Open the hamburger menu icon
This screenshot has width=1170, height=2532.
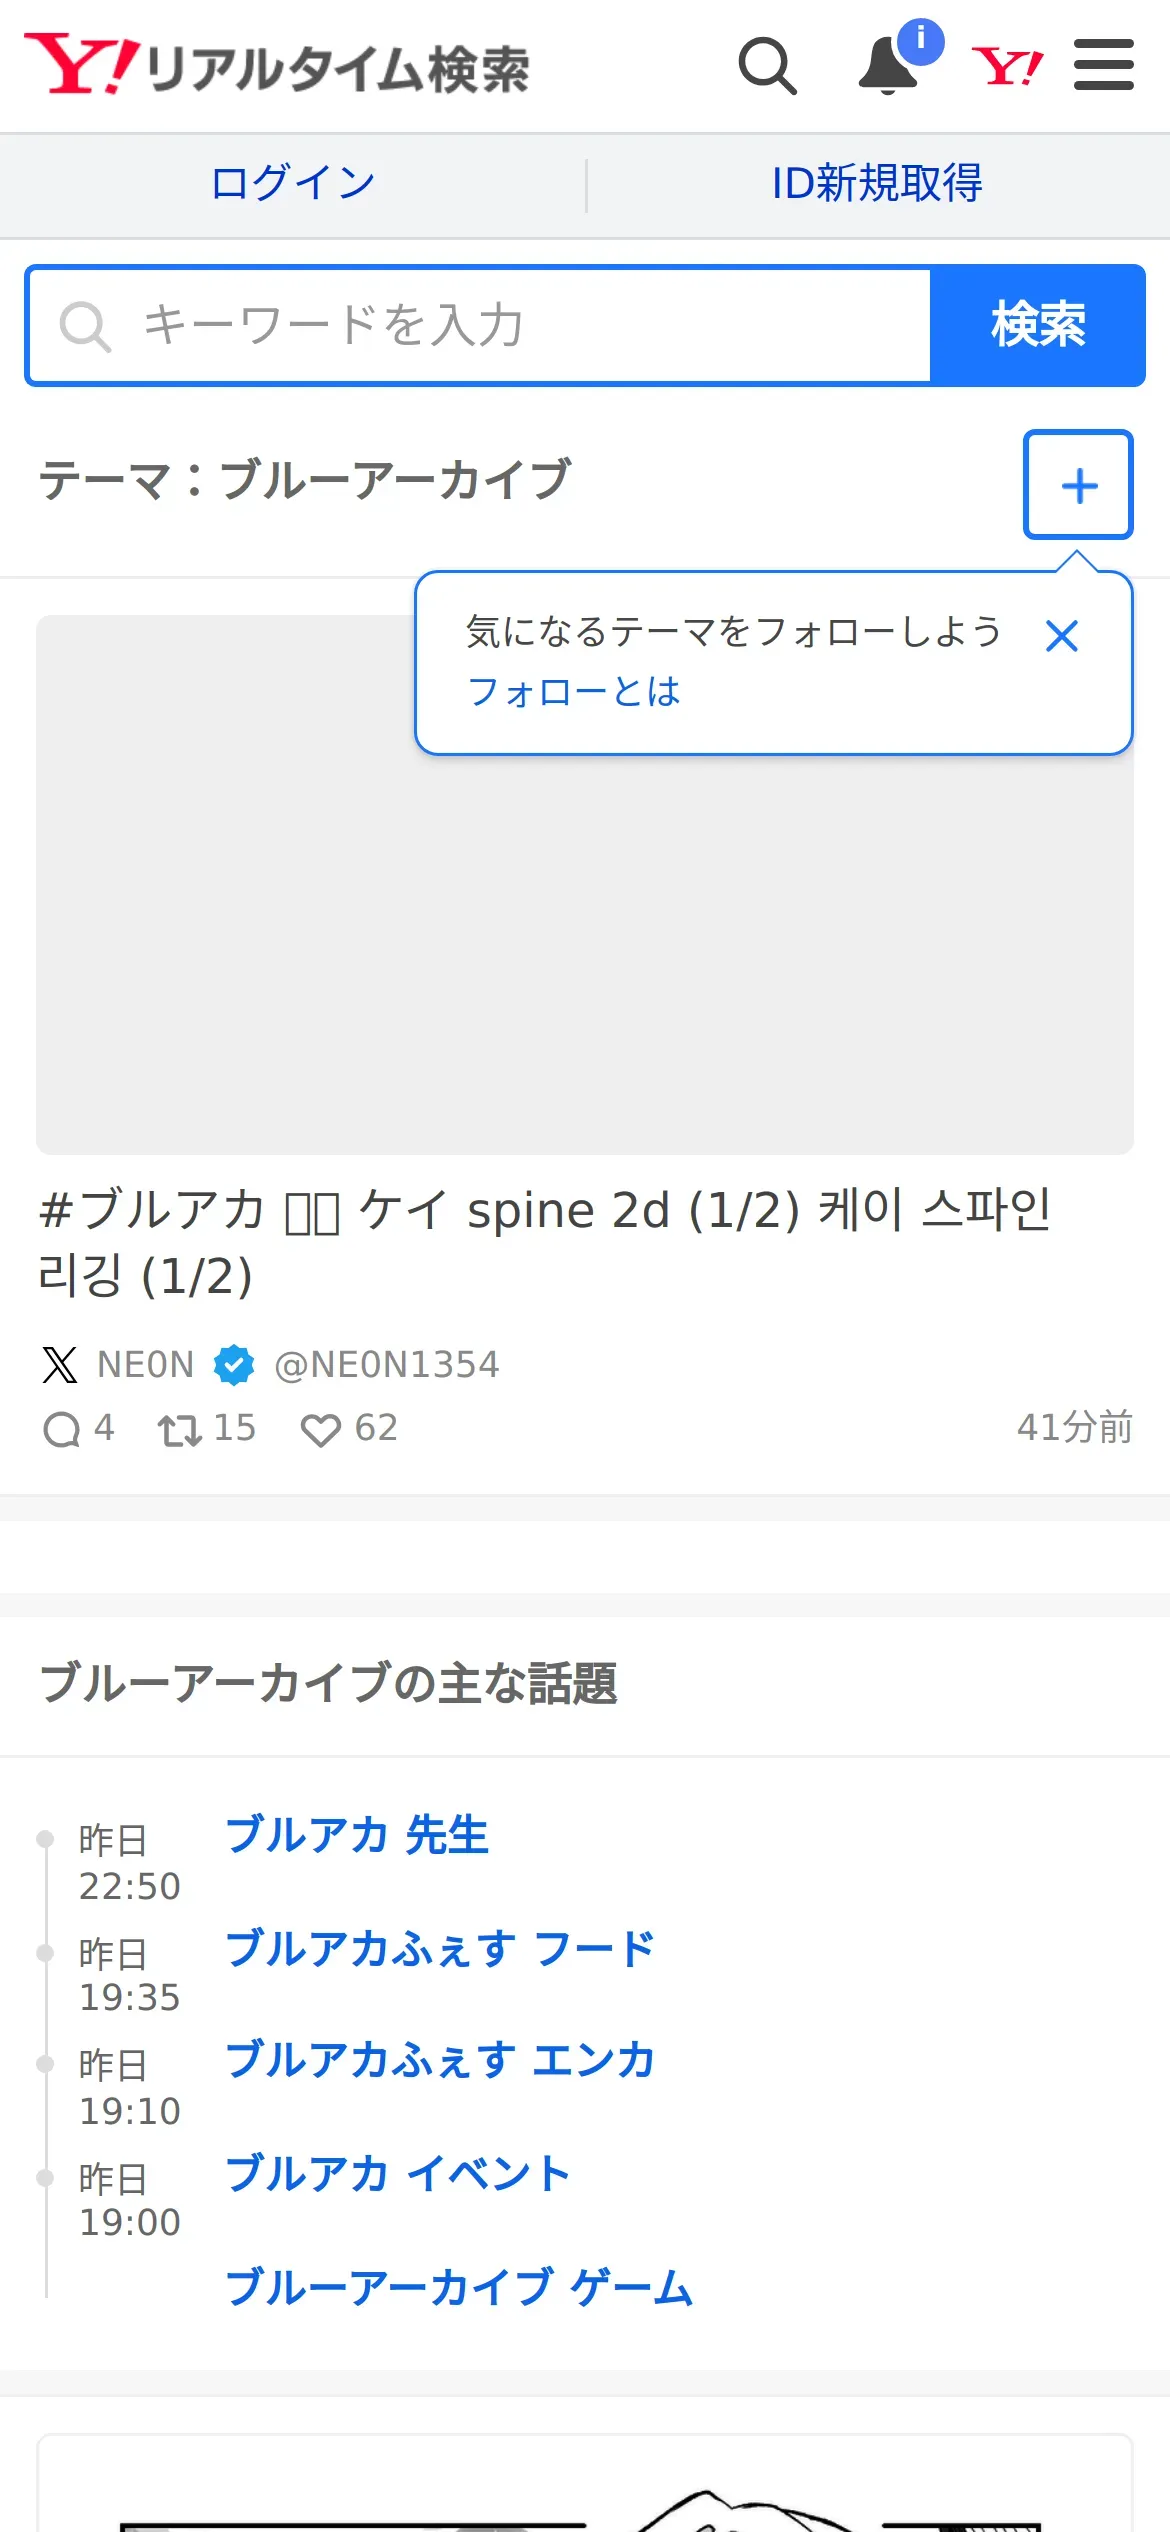coord(1103,66)
